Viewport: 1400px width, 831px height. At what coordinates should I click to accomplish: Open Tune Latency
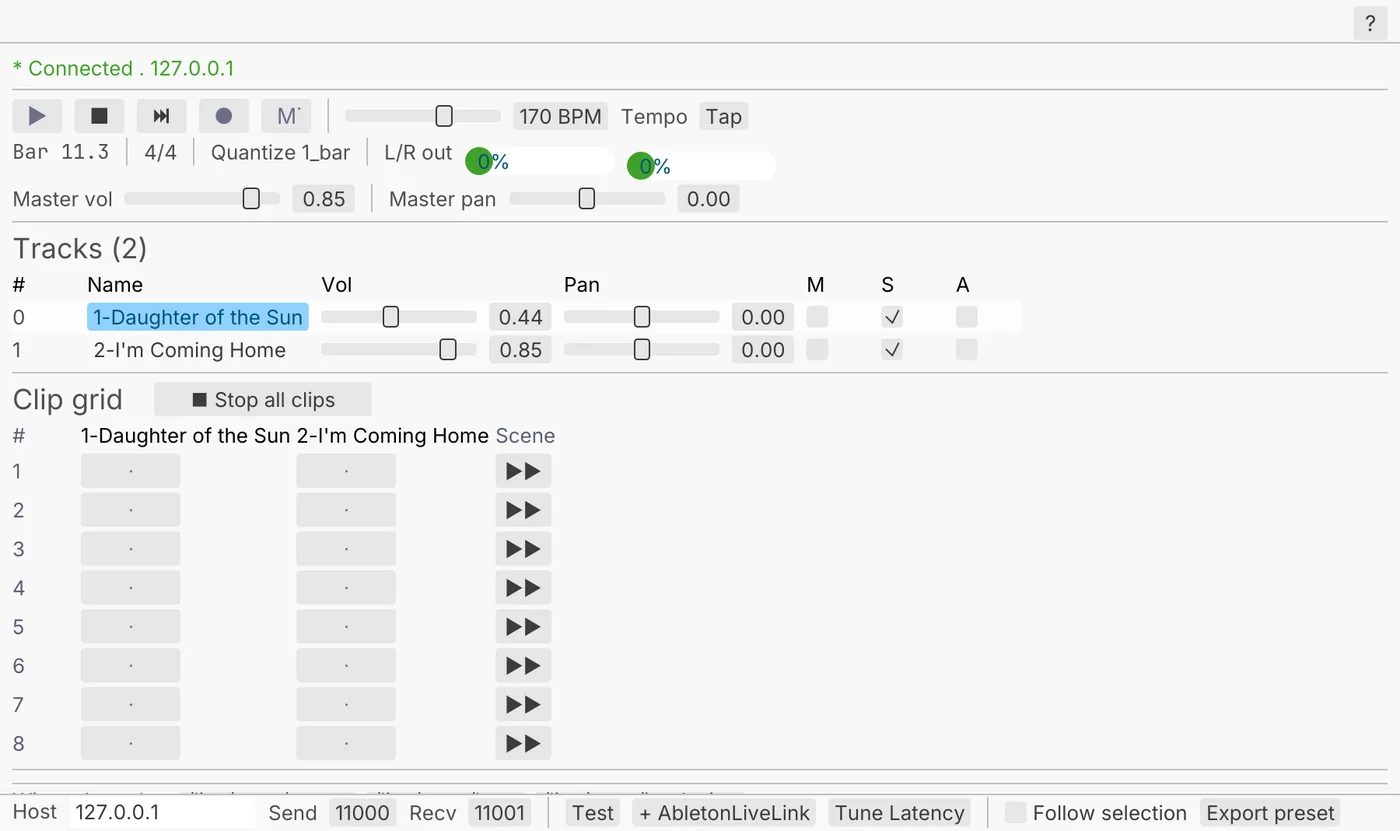(899, 813)
